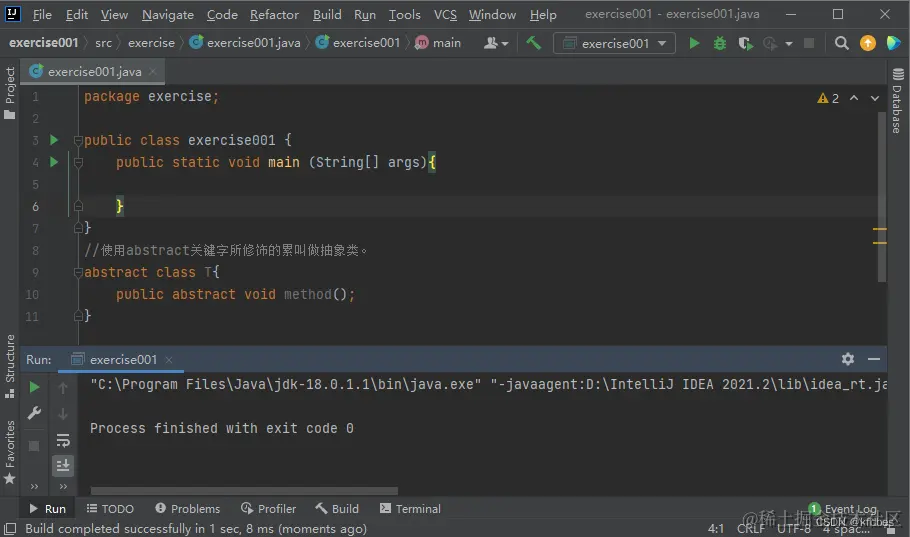Click the orange update arrow icon
Viewport: 910px width, 537px height.
click(868, 43)
